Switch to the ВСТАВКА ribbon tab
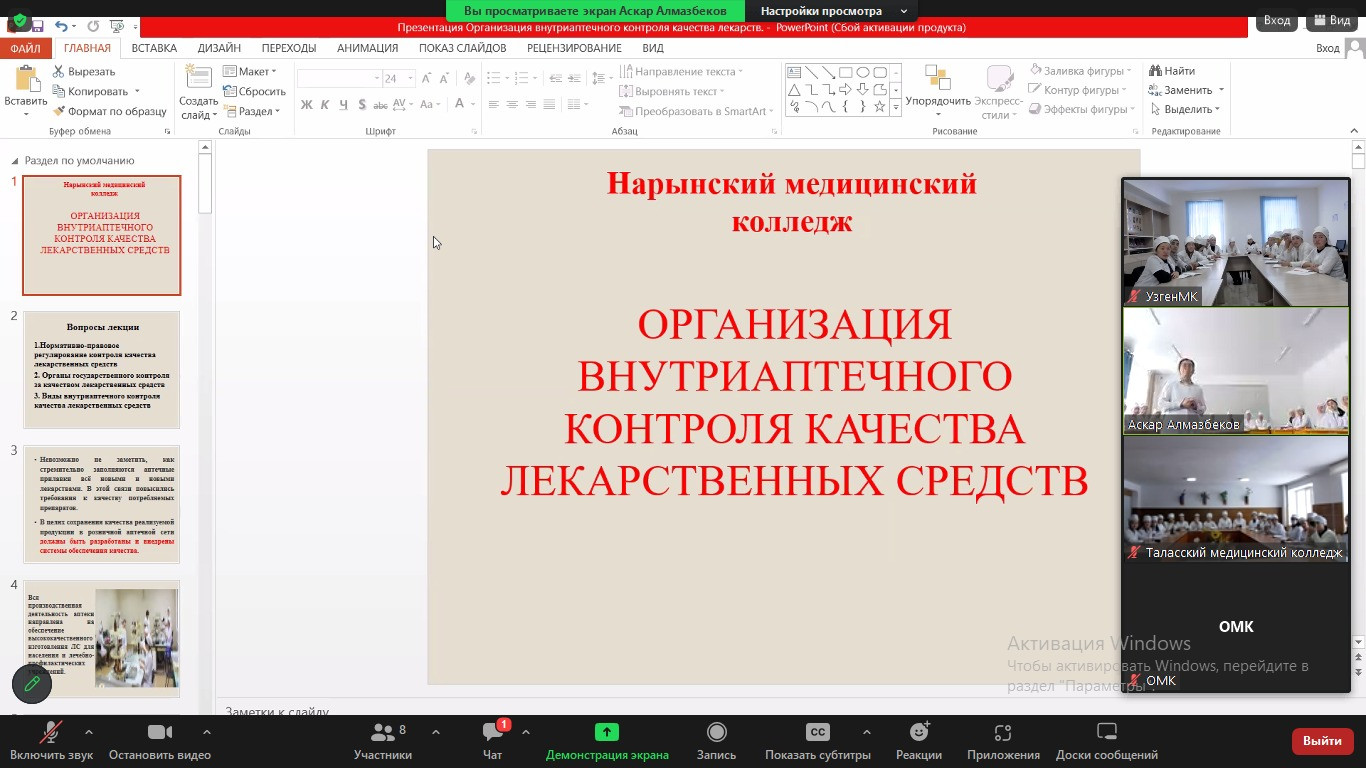 pyautogui.click(x=154, y=48)
